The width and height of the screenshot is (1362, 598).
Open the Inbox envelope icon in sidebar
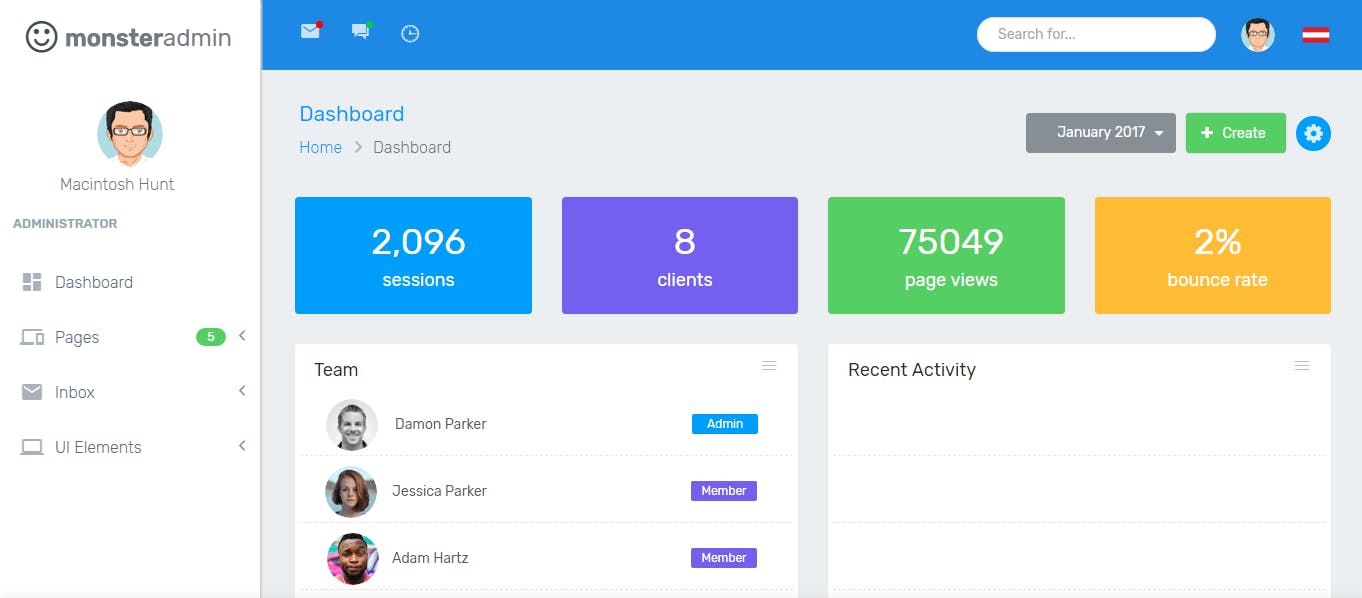[x=31, y=391]
